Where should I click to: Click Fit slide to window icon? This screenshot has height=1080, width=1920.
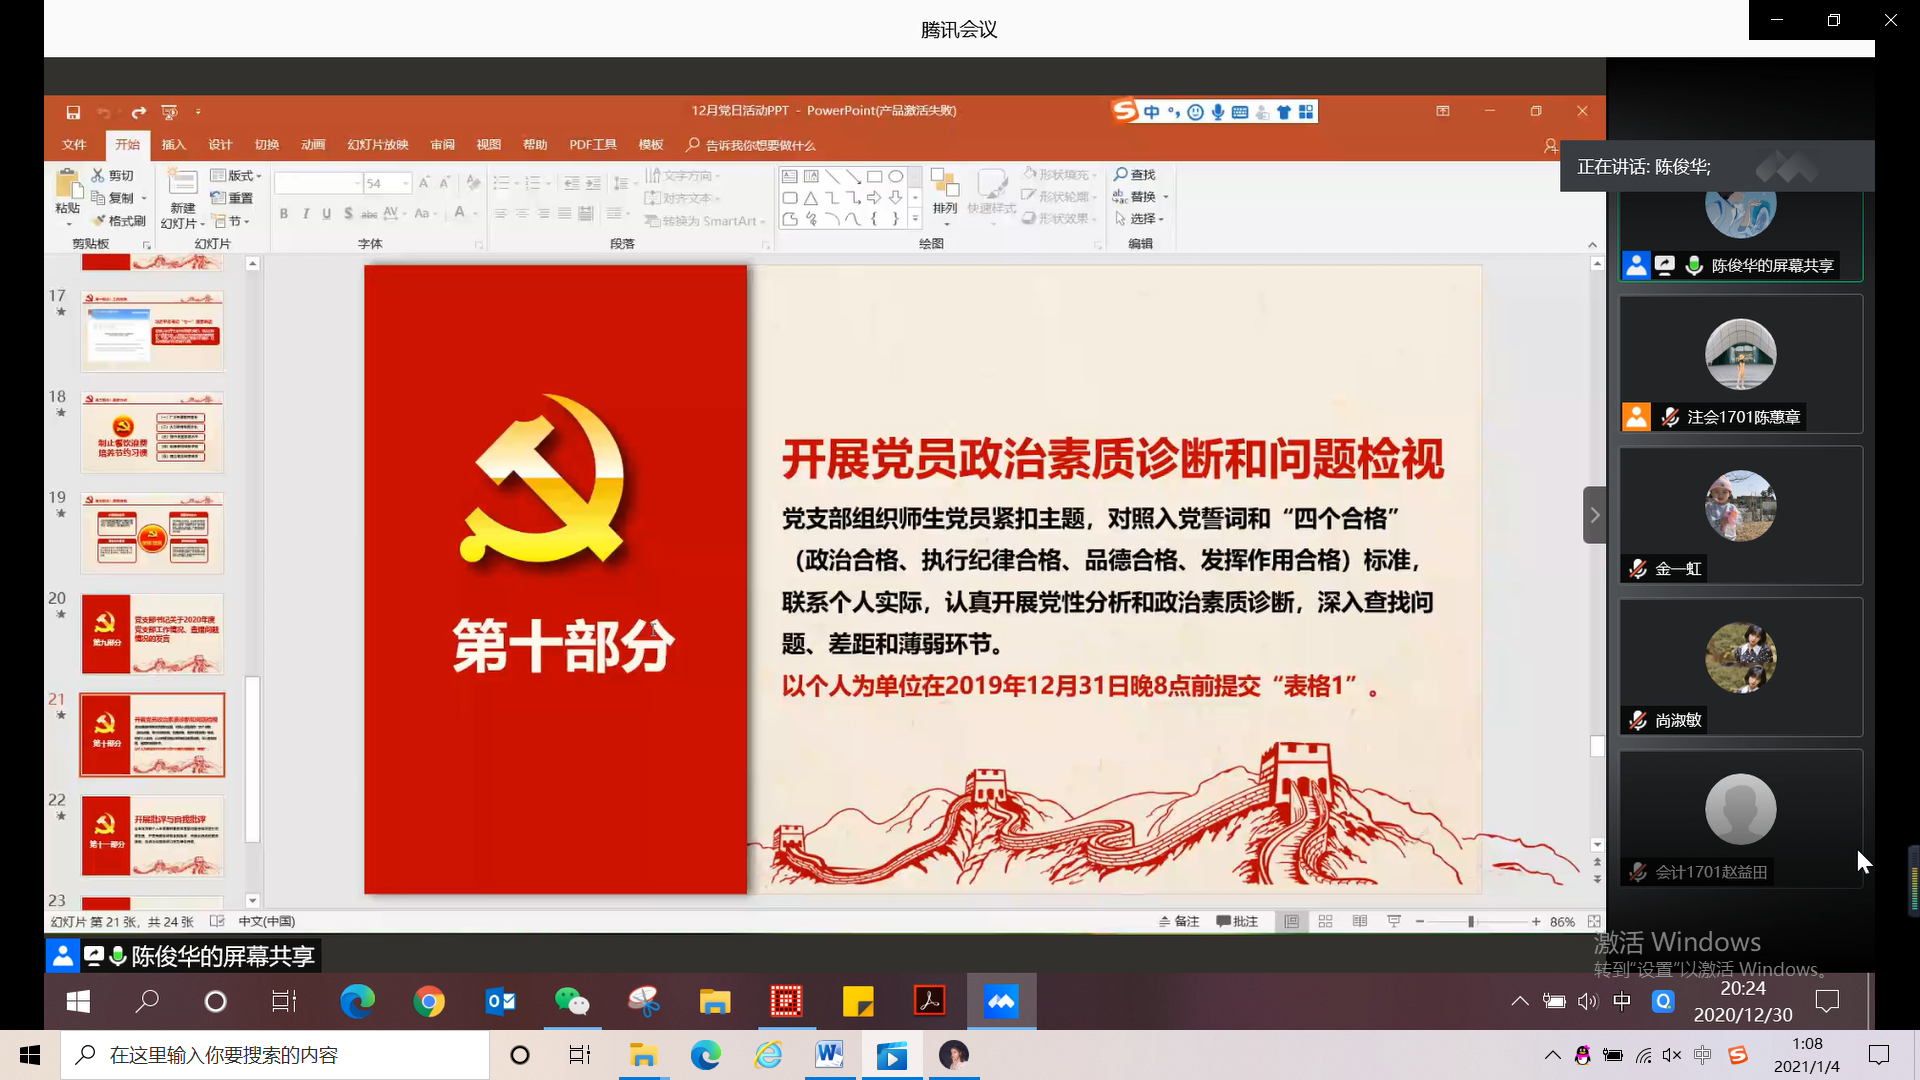[1594, 922]
